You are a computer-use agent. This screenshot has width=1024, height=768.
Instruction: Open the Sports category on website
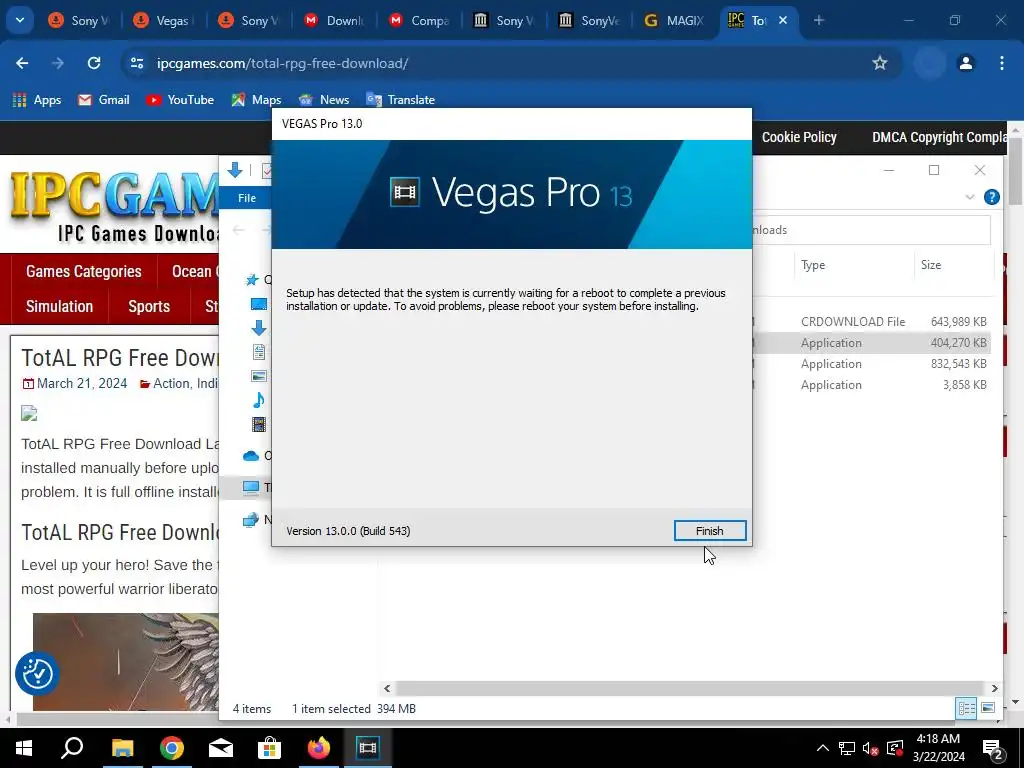[x=149, y=306]
